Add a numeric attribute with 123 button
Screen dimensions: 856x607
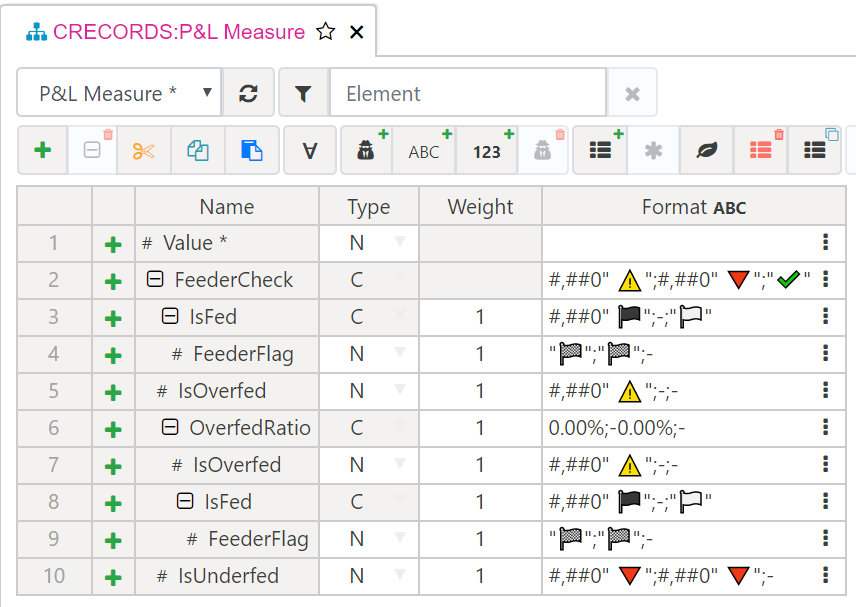[x=487, y=151]
